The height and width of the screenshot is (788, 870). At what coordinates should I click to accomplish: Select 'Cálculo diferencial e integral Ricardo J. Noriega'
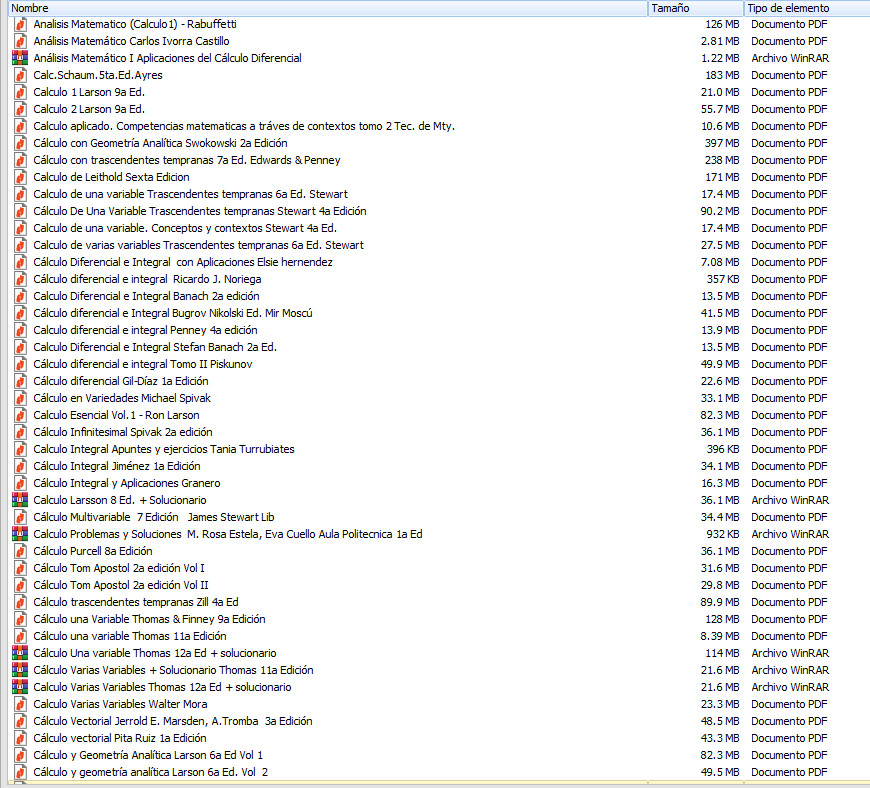pos(147,279)
